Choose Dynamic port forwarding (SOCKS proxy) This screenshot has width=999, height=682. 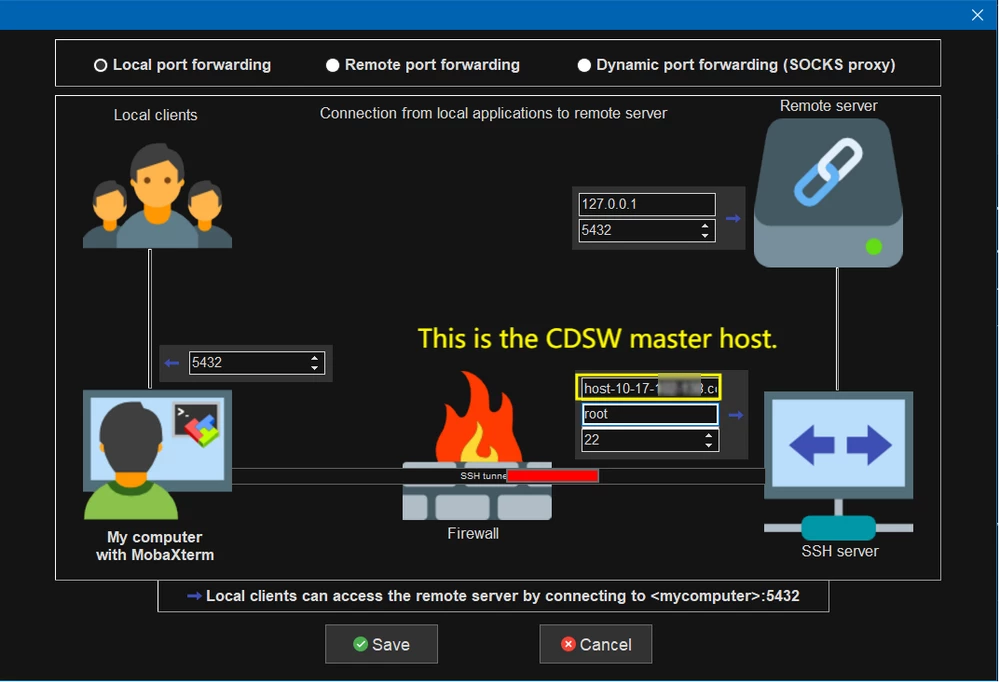coord(584,65)
